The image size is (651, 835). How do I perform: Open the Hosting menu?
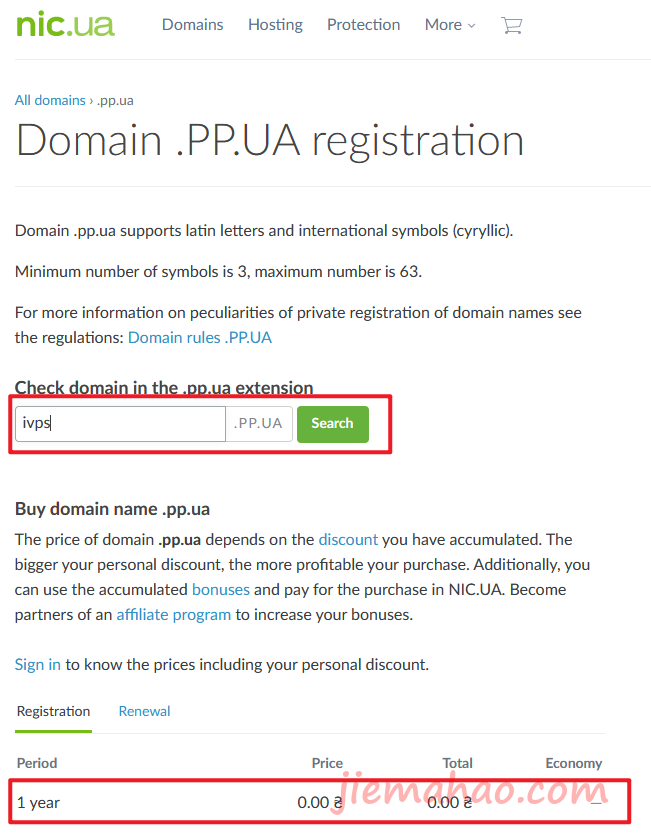click(275, 24)
